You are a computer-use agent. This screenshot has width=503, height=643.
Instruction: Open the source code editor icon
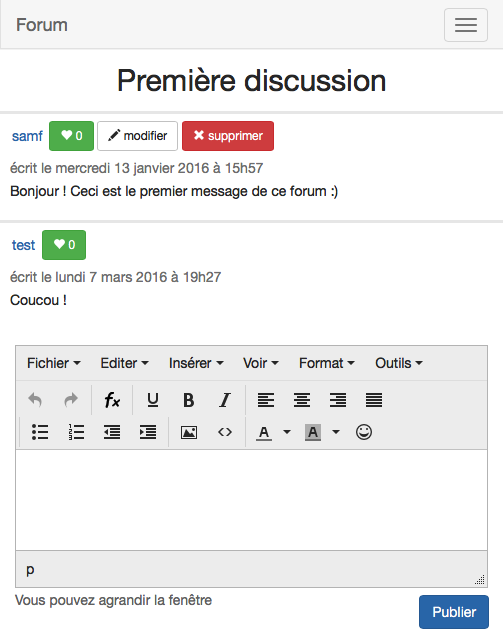tap(225, 432)
